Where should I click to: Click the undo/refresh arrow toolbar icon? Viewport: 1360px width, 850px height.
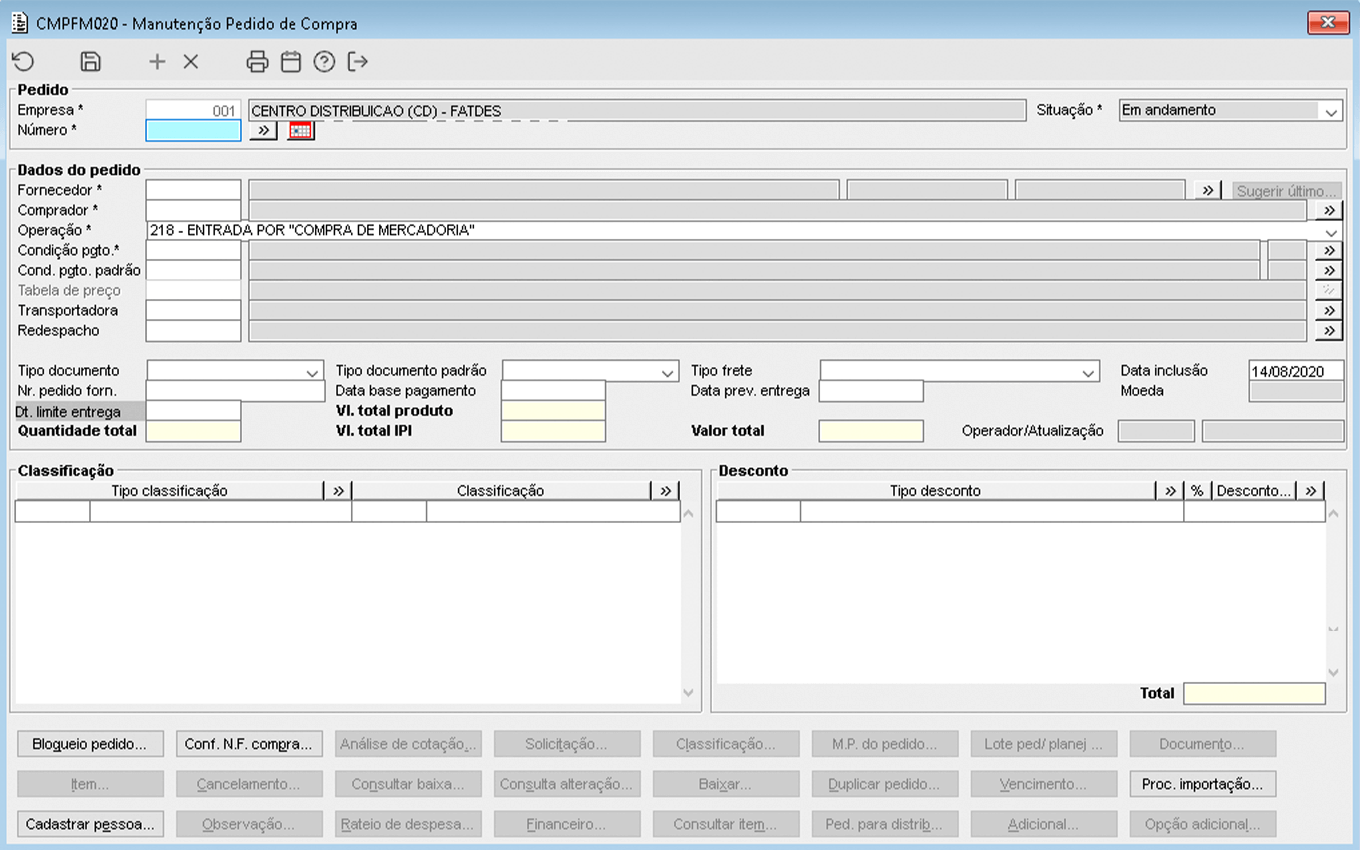point(23,62)
